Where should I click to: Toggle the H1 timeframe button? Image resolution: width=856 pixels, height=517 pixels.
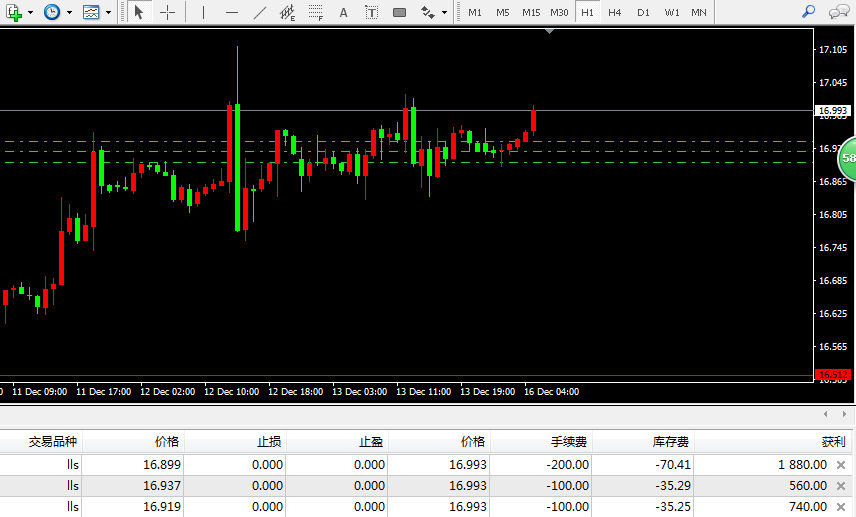(587, 12)
